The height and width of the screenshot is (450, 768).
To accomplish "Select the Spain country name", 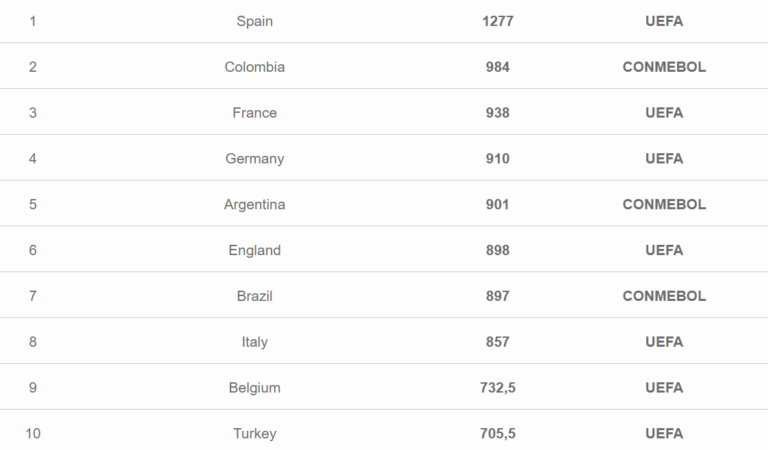I will 254,21.
